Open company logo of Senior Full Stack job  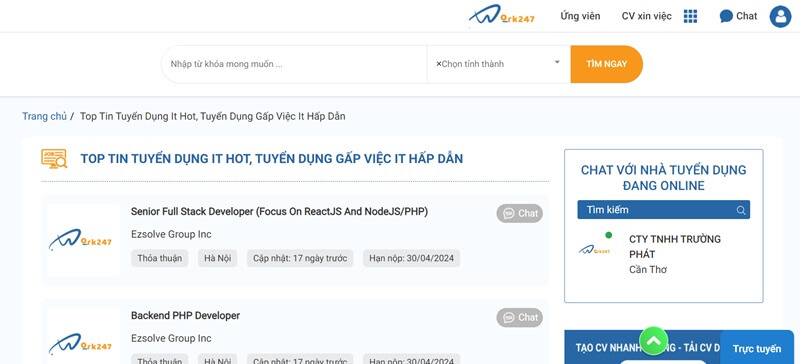[x=84, y=240]
